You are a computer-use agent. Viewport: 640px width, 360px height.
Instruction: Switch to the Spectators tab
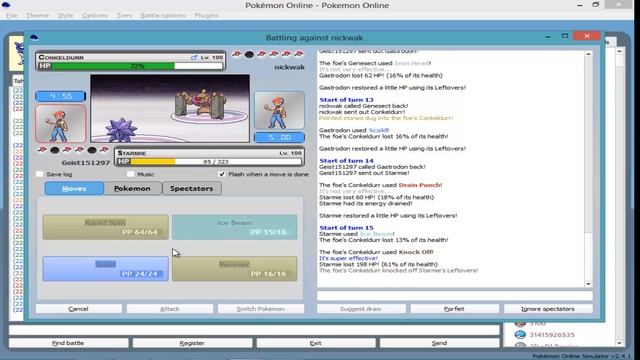click(192, 189)
